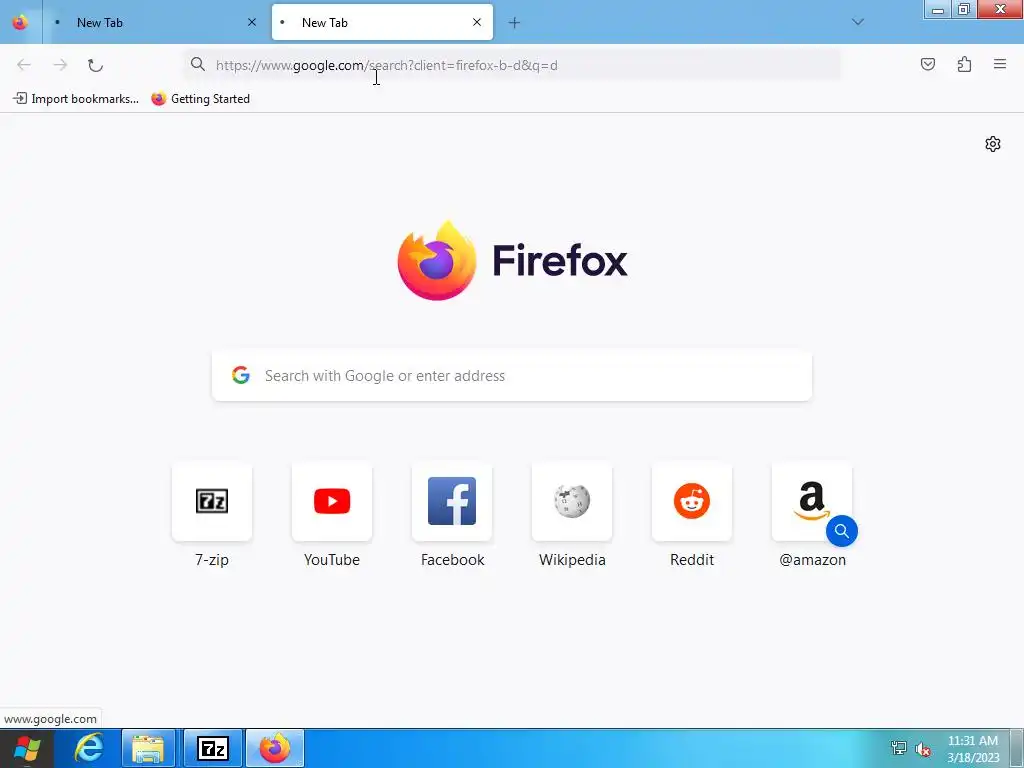Click the Google icon in search box

[241, 375]
